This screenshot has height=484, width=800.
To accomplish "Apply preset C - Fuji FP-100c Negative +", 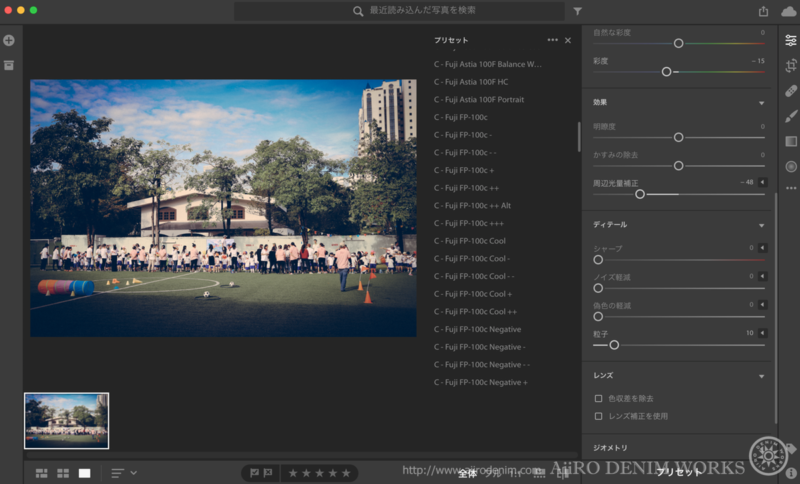I will (481, 382).
